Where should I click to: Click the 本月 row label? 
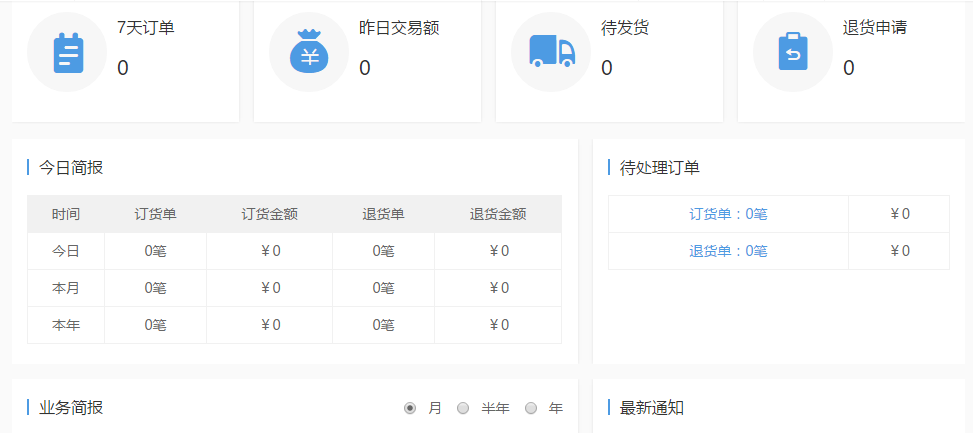pos(66,288)
